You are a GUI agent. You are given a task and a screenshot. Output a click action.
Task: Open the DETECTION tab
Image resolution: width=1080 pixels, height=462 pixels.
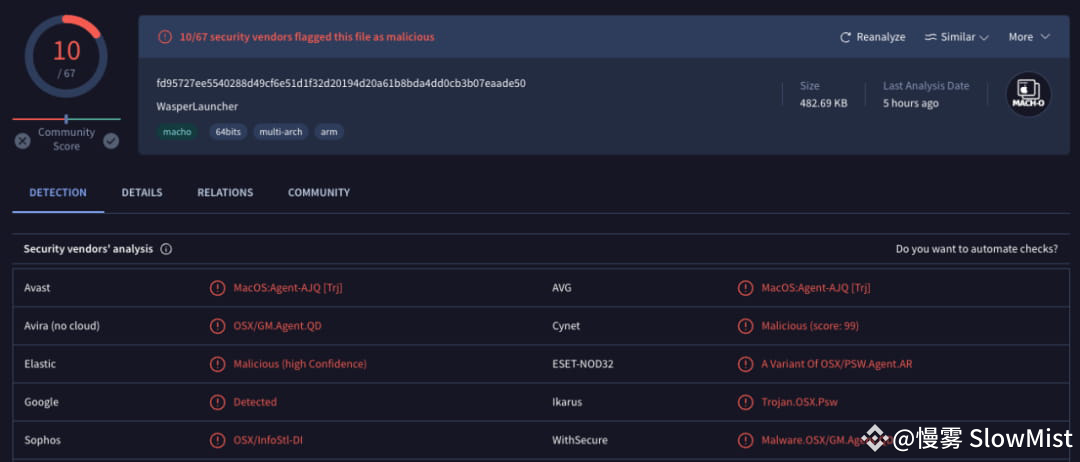tap(58, 193)
